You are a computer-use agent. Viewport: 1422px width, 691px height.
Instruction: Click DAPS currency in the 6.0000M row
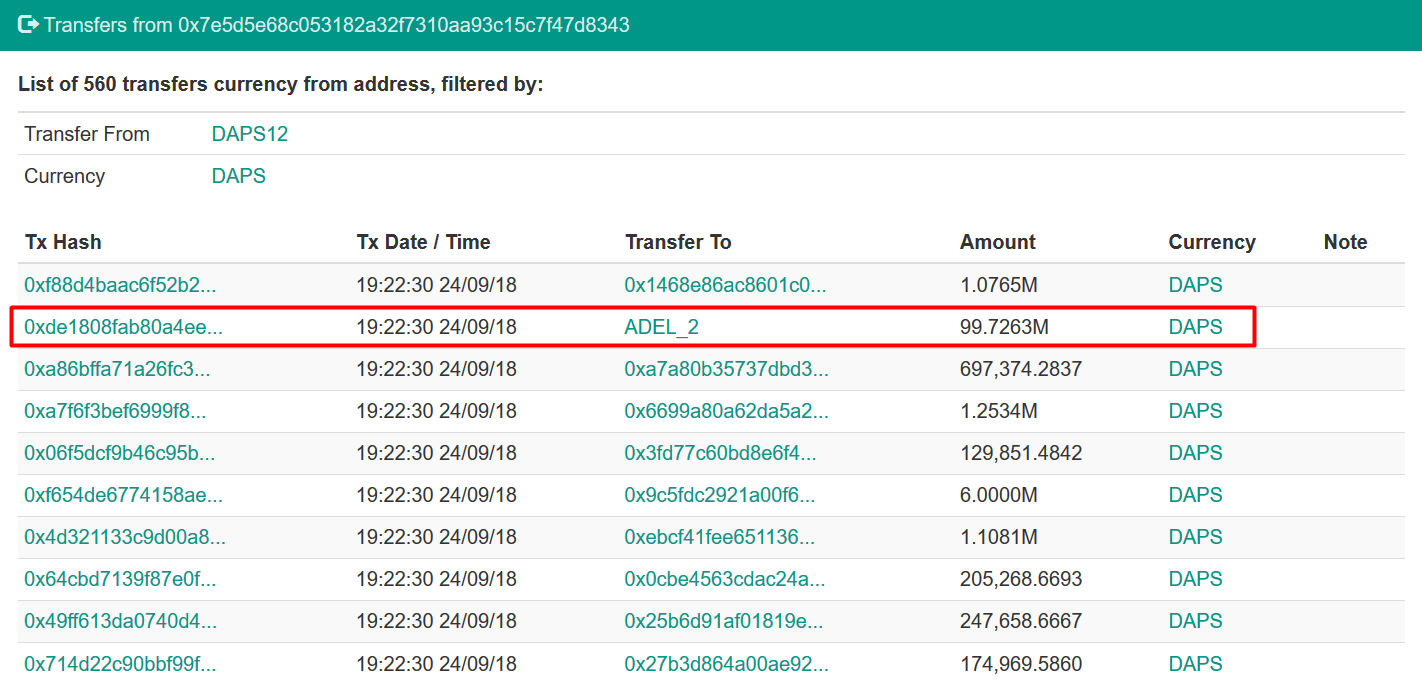point(1195,495)
